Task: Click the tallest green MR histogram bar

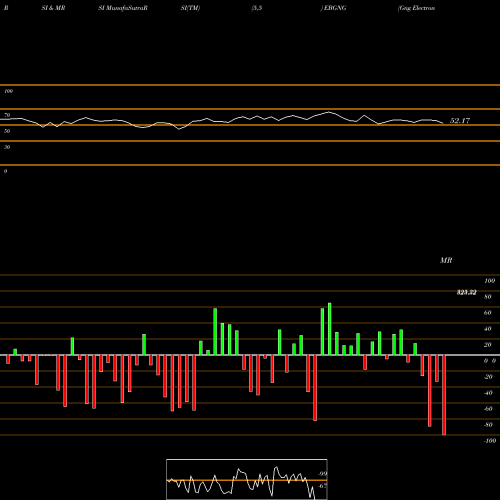Action: 330,329
